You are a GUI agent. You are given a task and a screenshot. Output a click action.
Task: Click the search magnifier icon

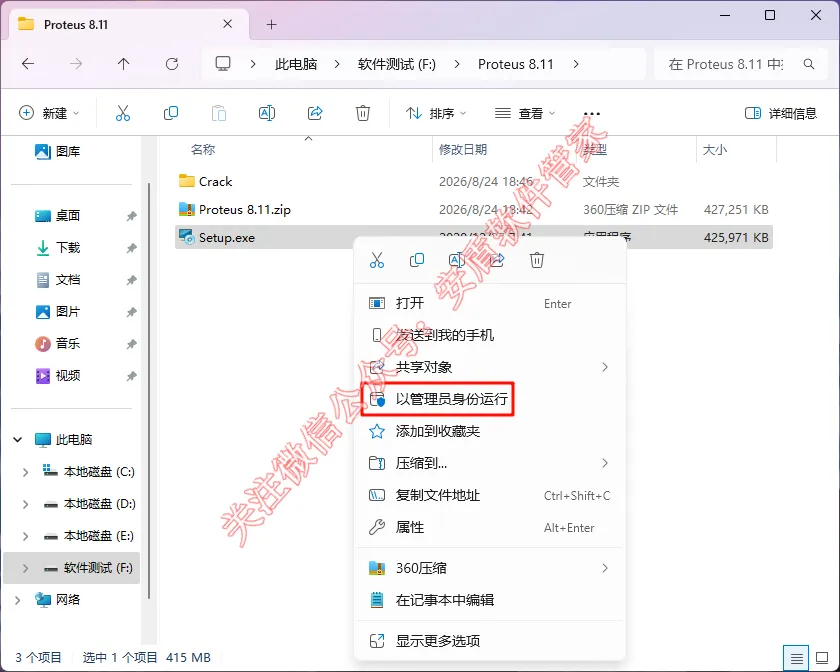point(809,64)
